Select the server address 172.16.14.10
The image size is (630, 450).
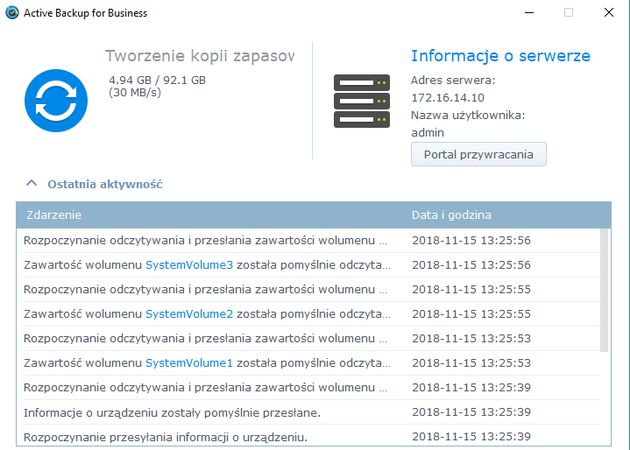click(x=448, y=98)
